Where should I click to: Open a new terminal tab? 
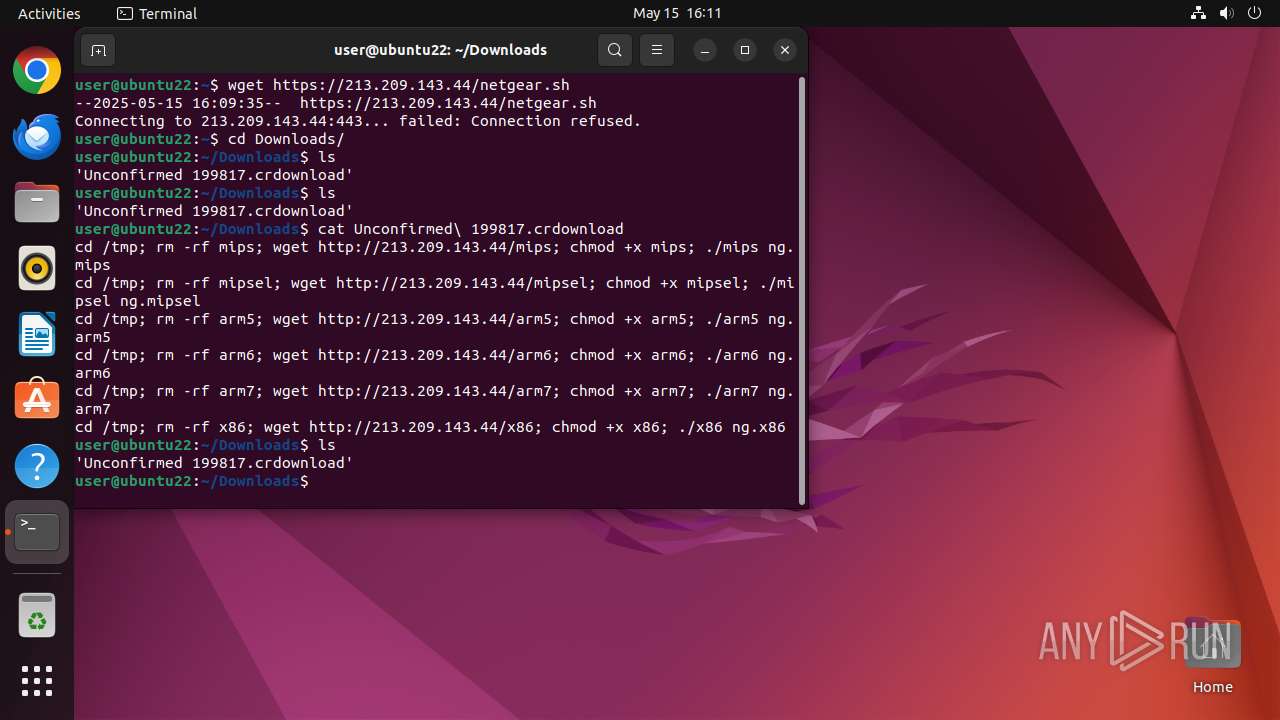click(98, 50)
